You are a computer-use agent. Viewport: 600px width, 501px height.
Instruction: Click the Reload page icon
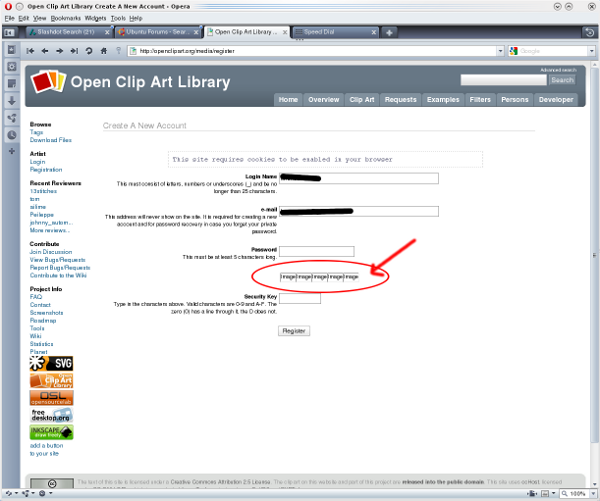[x=89, y=50]
